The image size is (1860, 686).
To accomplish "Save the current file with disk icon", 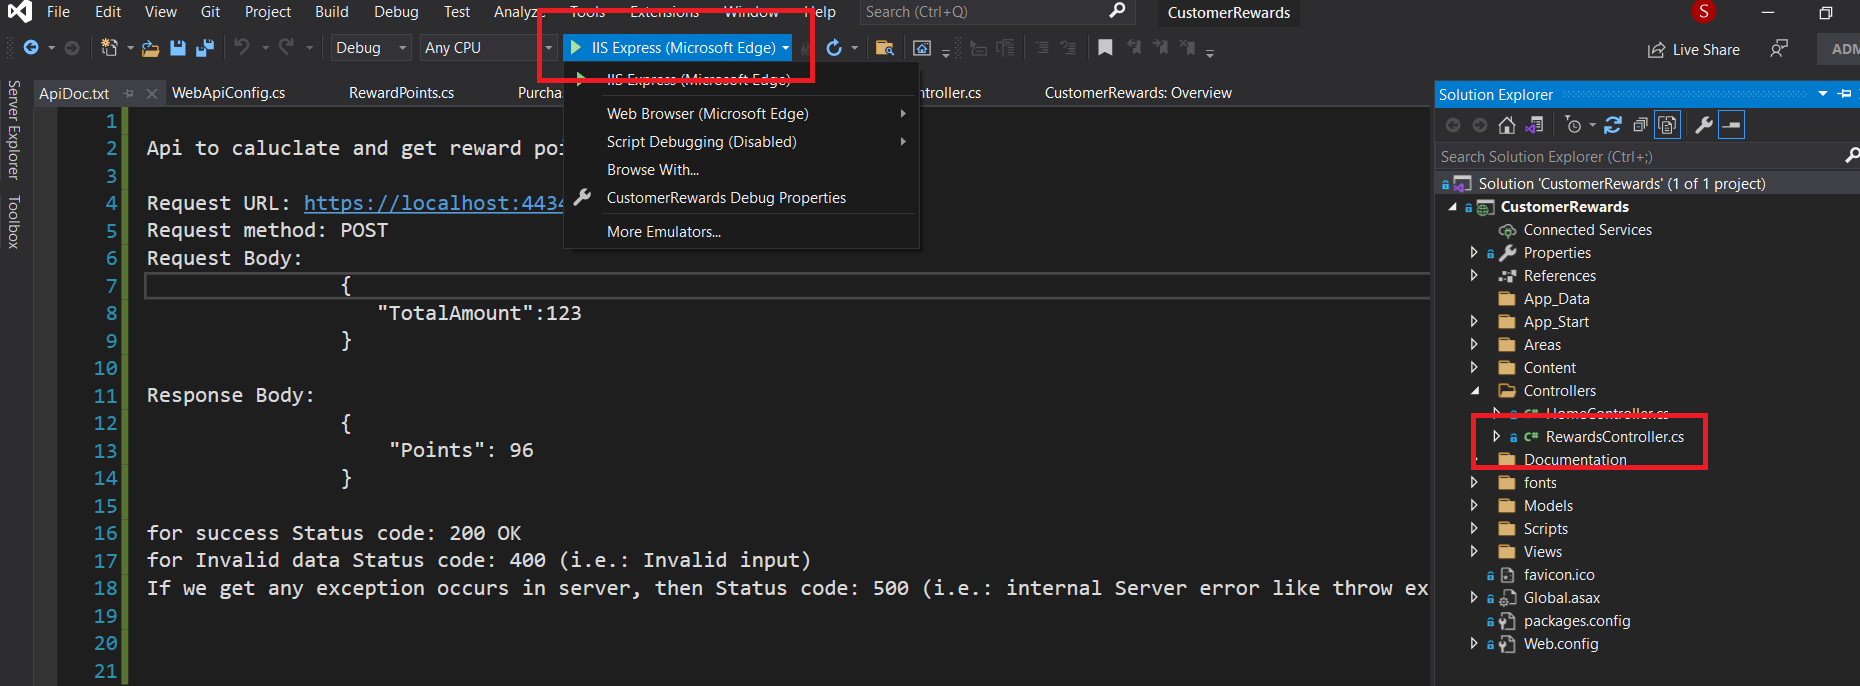I will [178, 48].
